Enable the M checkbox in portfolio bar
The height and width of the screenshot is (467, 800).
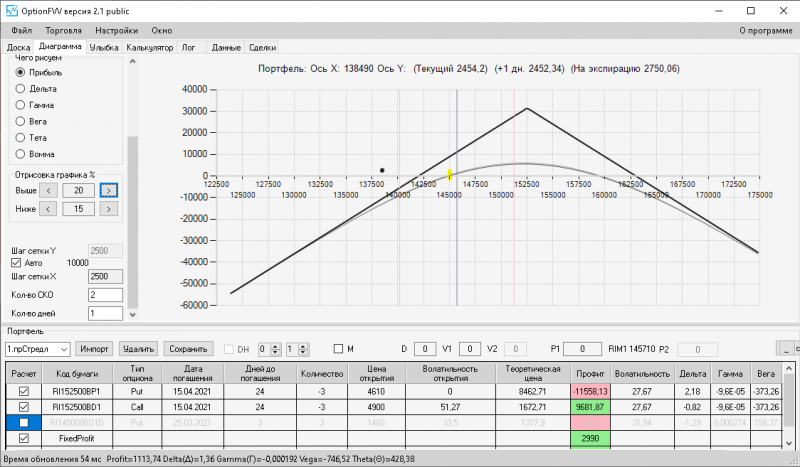pyautogui.click(x=338, y=349)
